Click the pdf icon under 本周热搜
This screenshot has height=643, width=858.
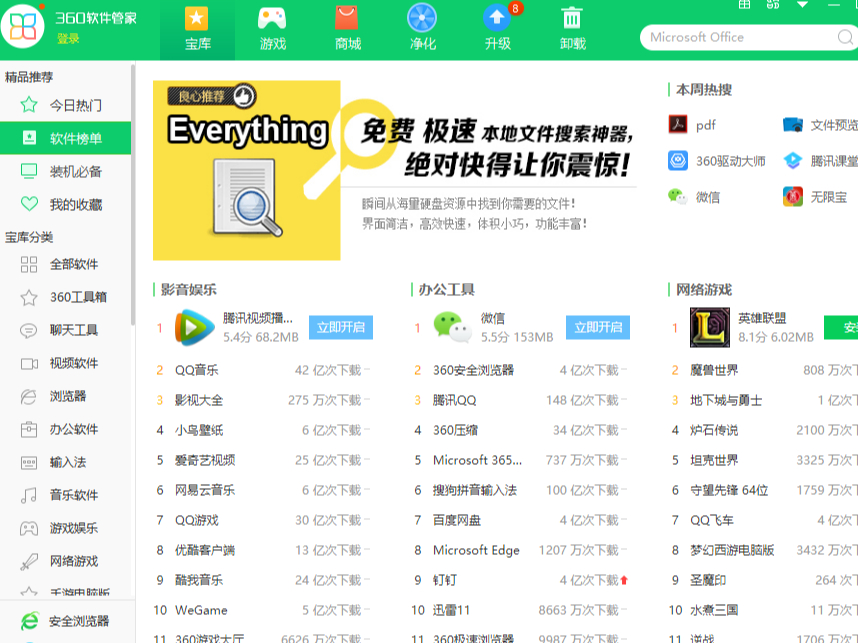(x=678, y=124)
